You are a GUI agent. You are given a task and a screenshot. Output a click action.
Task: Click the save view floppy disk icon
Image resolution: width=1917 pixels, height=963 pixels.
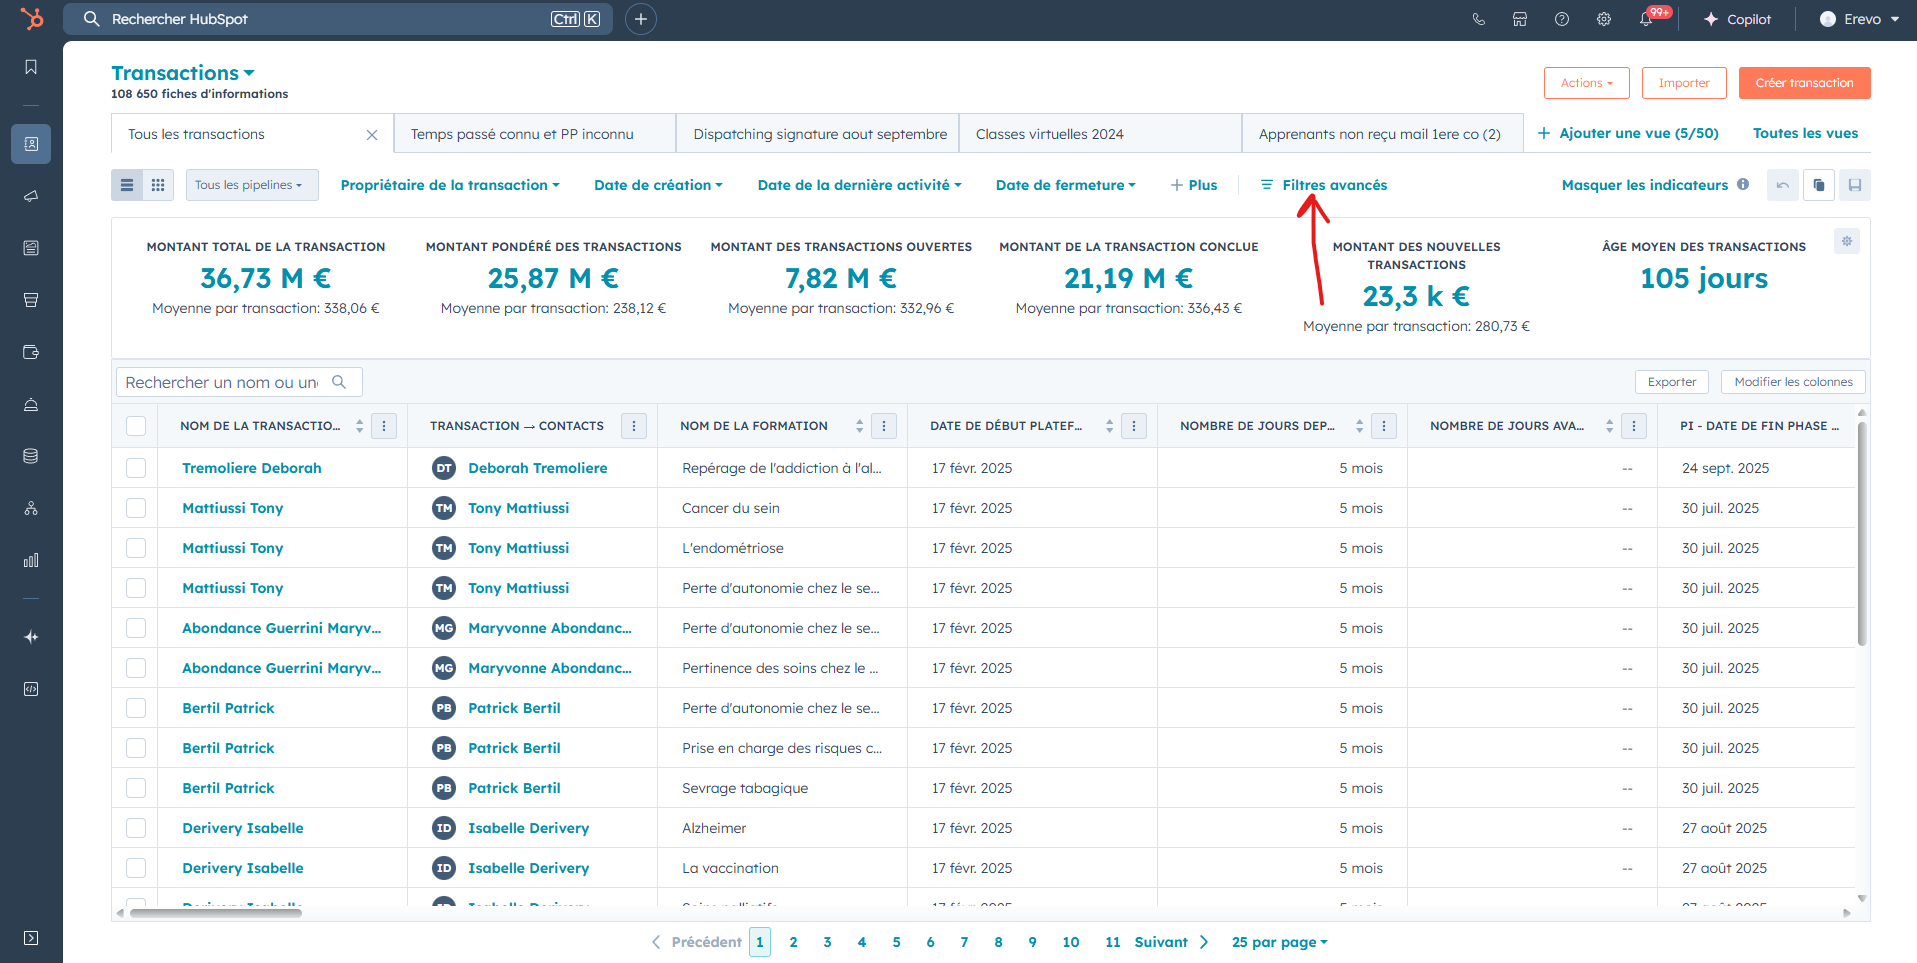(x=1855, y=185)
